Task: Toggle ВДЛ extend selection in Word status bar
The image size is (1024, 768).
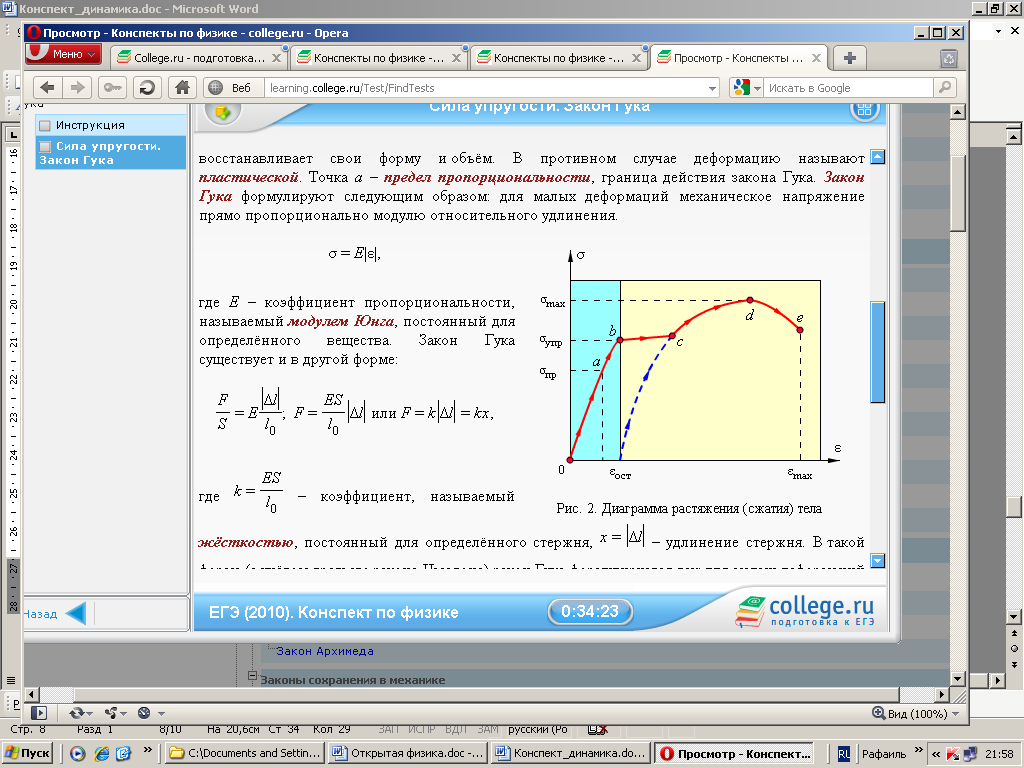Action: tap(456, 729)
